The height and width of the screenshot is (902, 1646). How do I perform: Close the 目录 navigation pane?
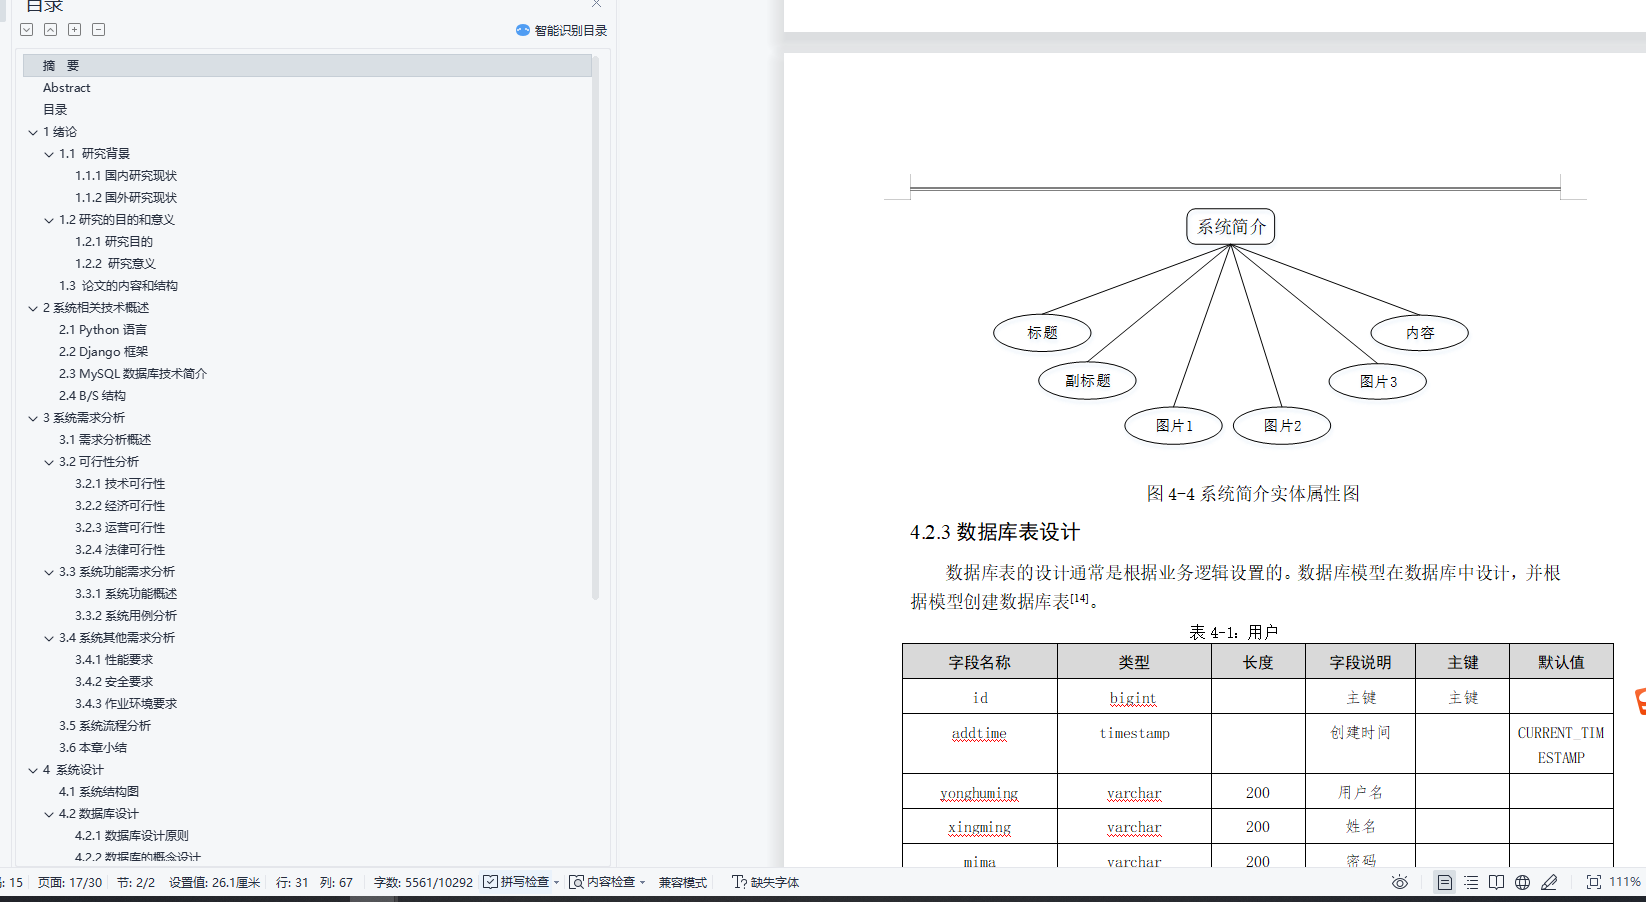tap(597, 4)
